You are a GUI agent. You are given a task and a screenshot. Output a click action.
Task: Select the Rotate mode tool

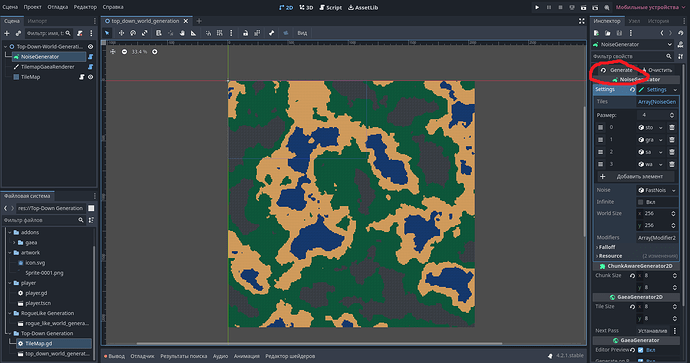133,33
